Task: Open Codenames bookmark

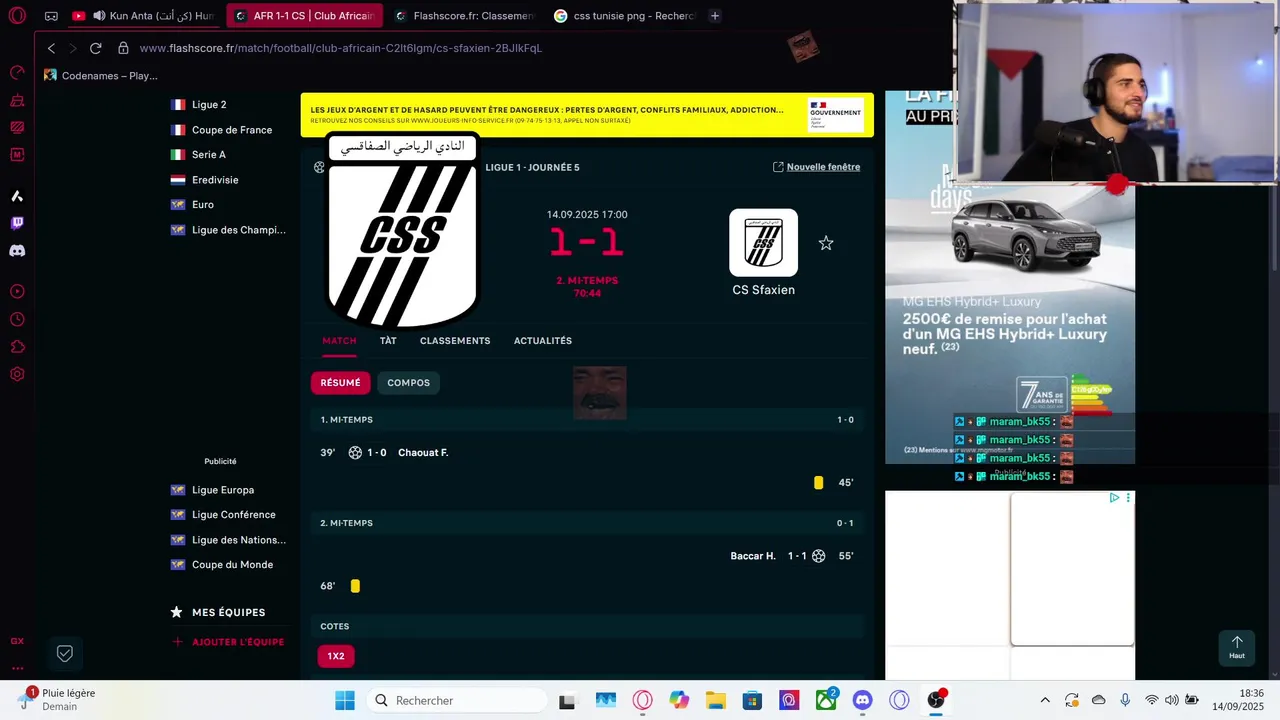Action: (101, 76)
